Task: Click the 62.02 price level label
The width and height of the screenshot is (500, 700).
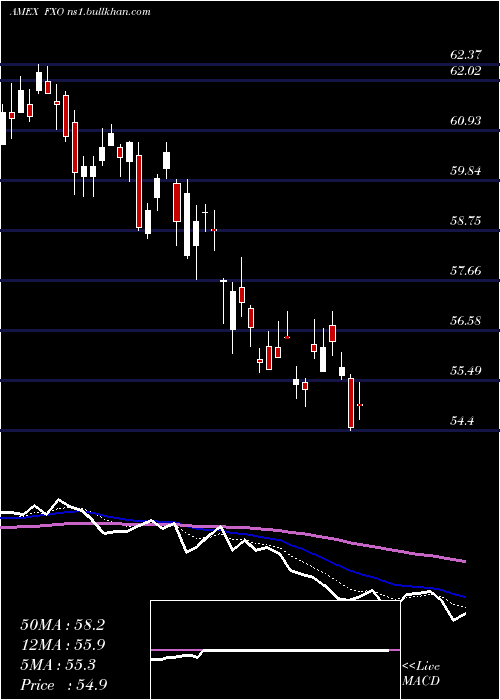Action: 466,71
